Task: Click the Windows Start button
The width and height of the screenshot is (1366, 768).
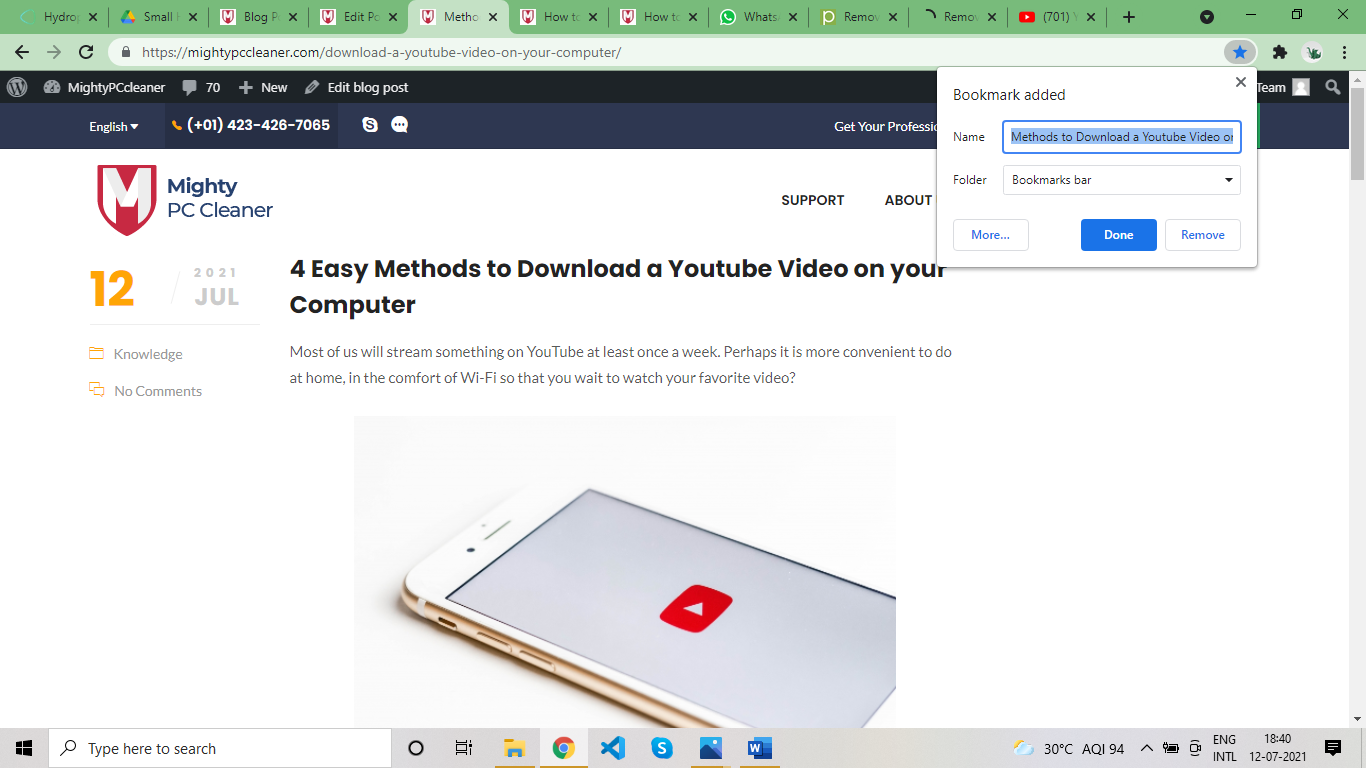Action: [x=24, y=748]
